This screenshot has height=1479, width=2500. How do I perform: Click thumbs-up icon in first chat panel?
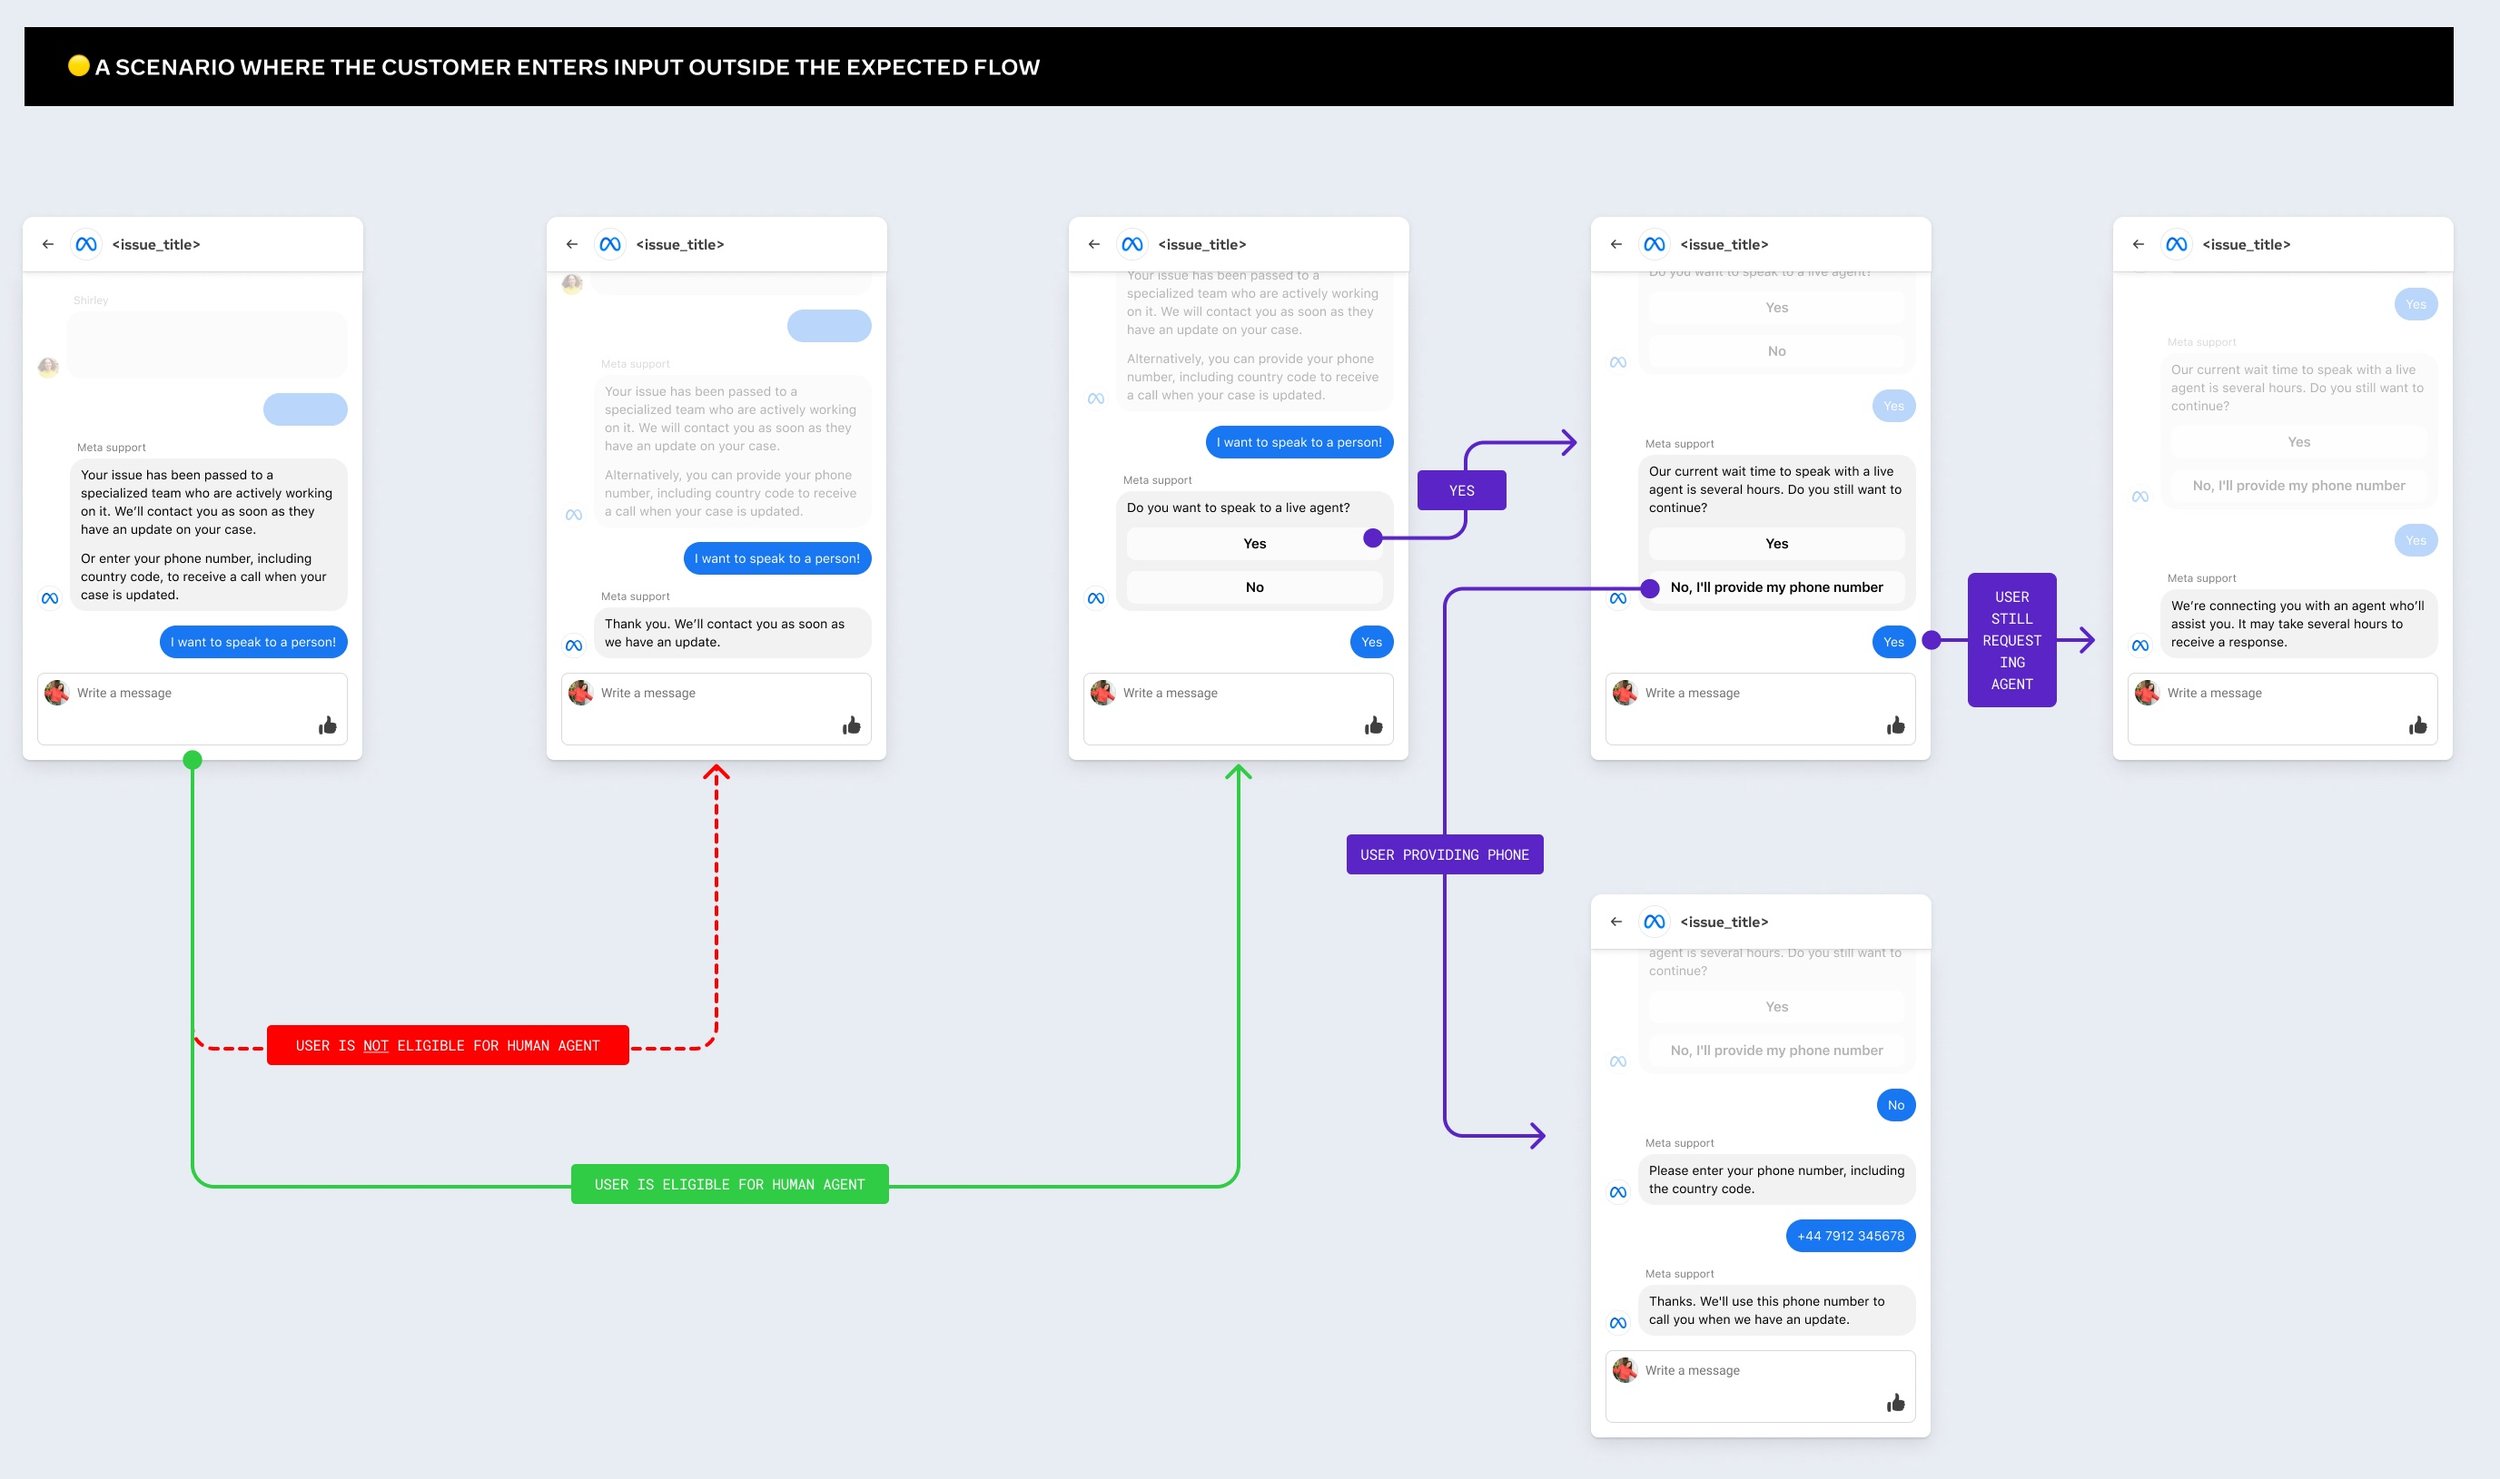click(x=327, y=725)
